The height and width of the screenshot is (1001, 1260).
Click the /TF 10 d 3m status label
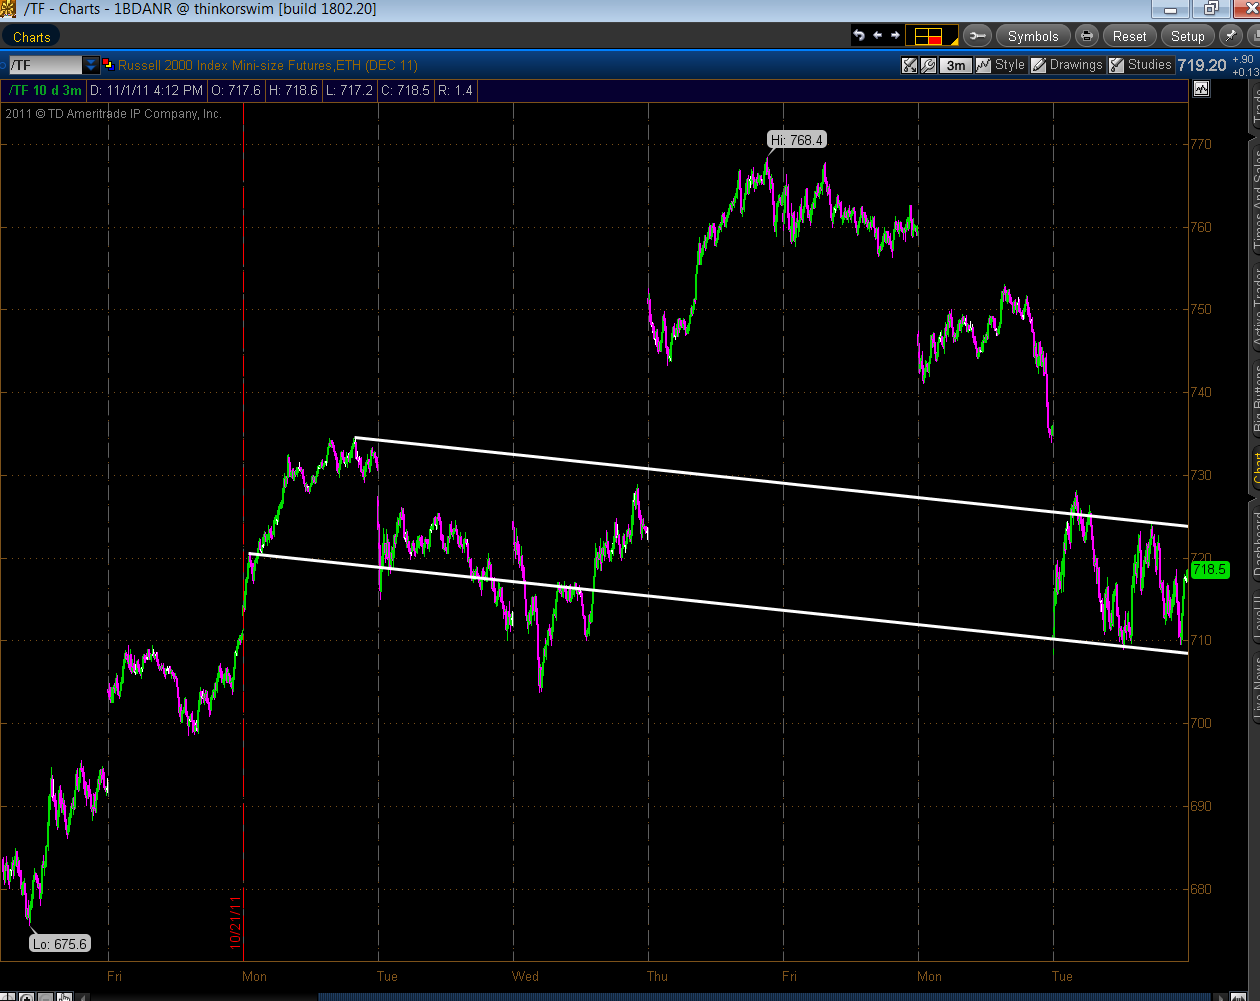(45, 90)
